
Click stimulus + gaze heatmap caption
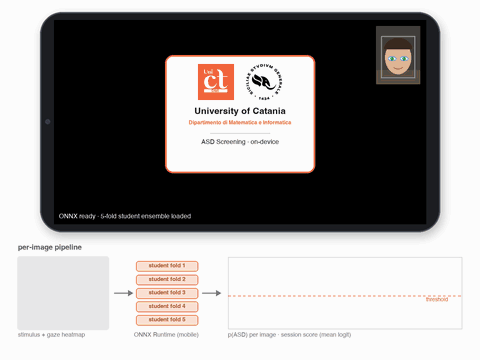pos(51,334)
